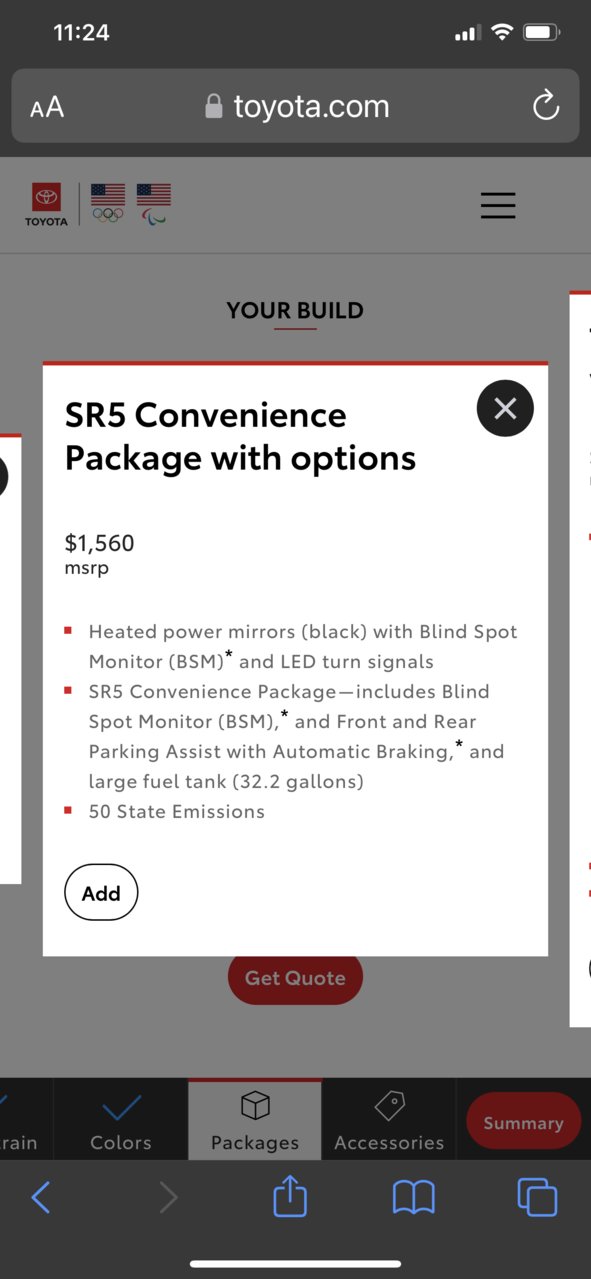591x1279 pixels.
Task: Open Safari bookmarks book icon
Action: [413, 1197]
